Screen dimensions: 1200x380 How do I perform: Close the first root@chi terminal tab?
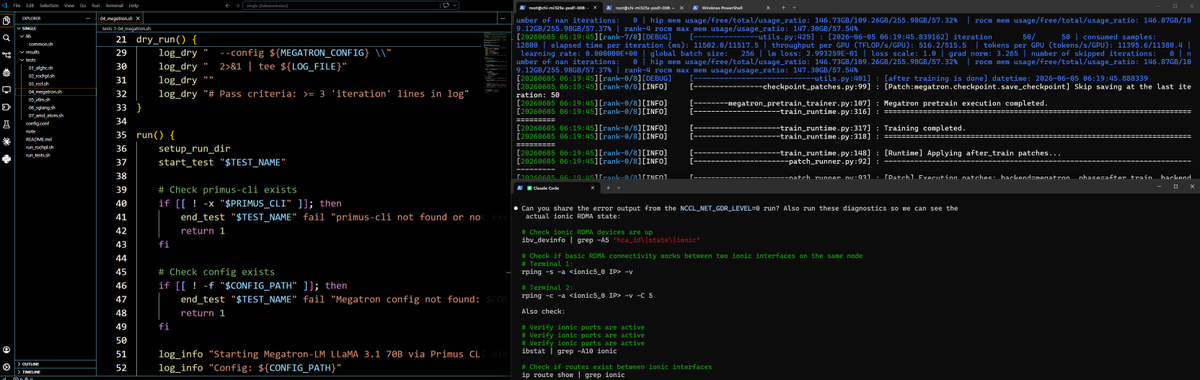click(596, 8)
